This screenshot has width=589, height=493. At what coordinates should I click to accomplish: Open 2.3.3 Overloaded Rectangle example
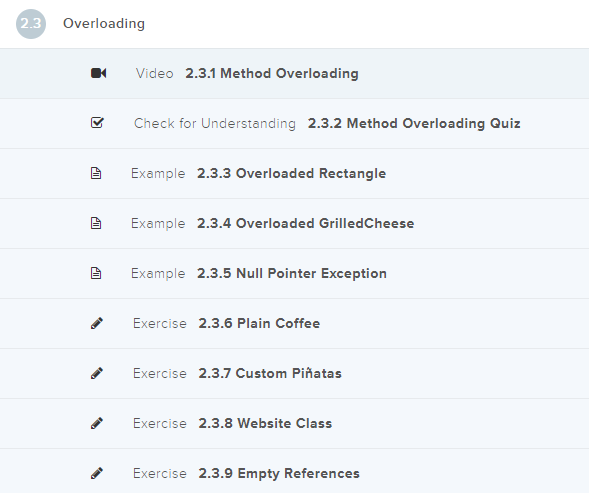pos(294,173)
